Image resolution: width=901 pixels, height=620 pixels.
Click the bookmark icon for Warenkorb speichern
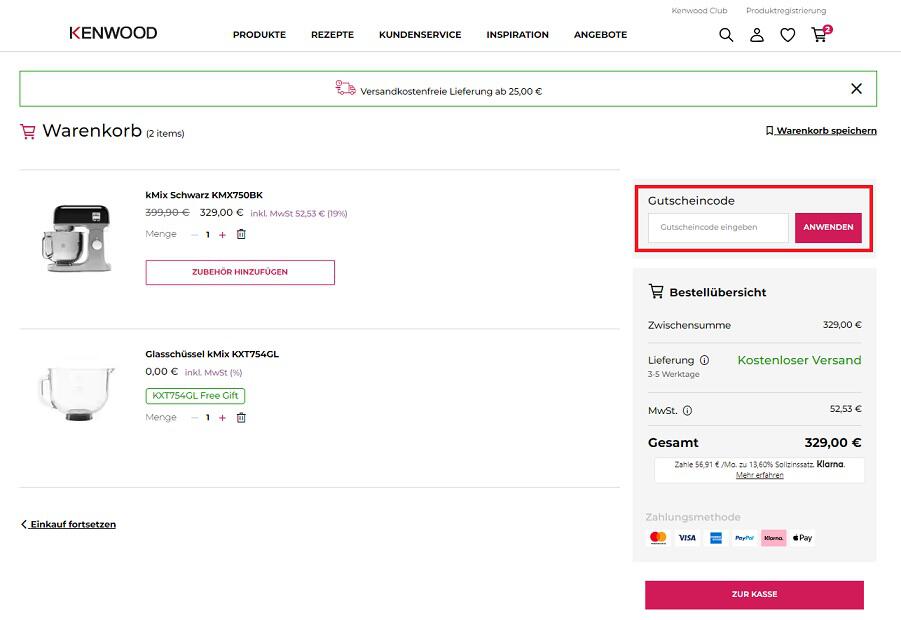[769, 130]
